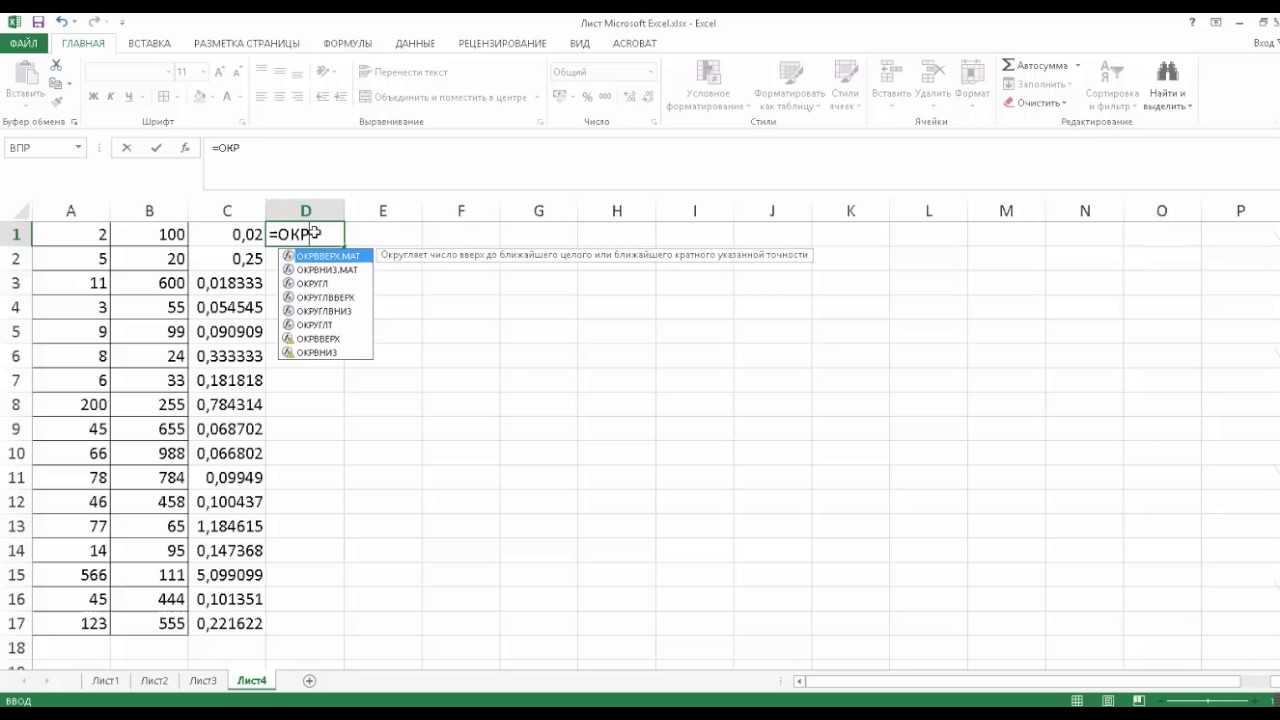Click the Redo arrow icon

point(96,22)
